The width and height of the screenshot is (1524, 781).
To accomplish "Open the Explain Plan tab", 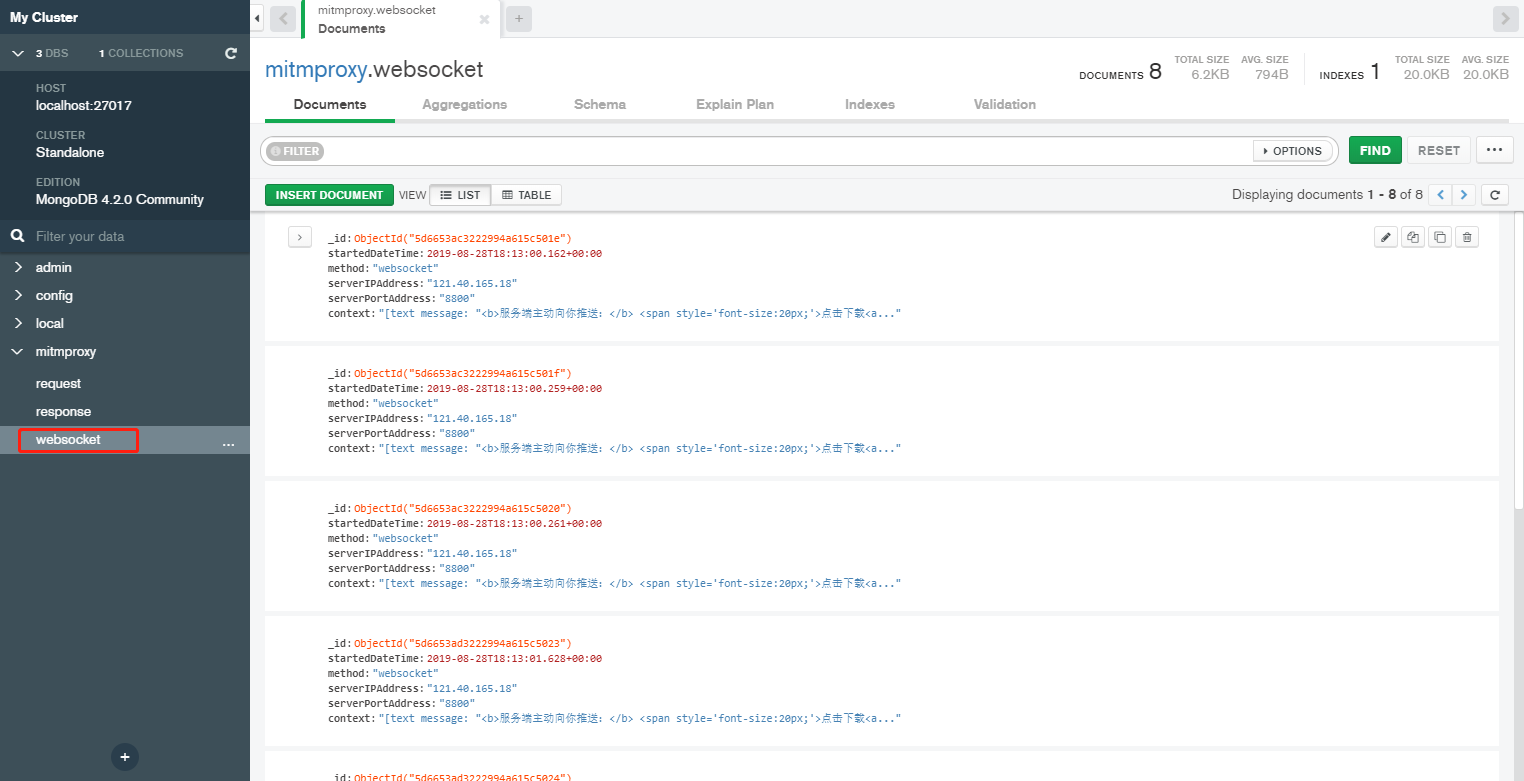I will pyautogui.click(x=735, y=104).
